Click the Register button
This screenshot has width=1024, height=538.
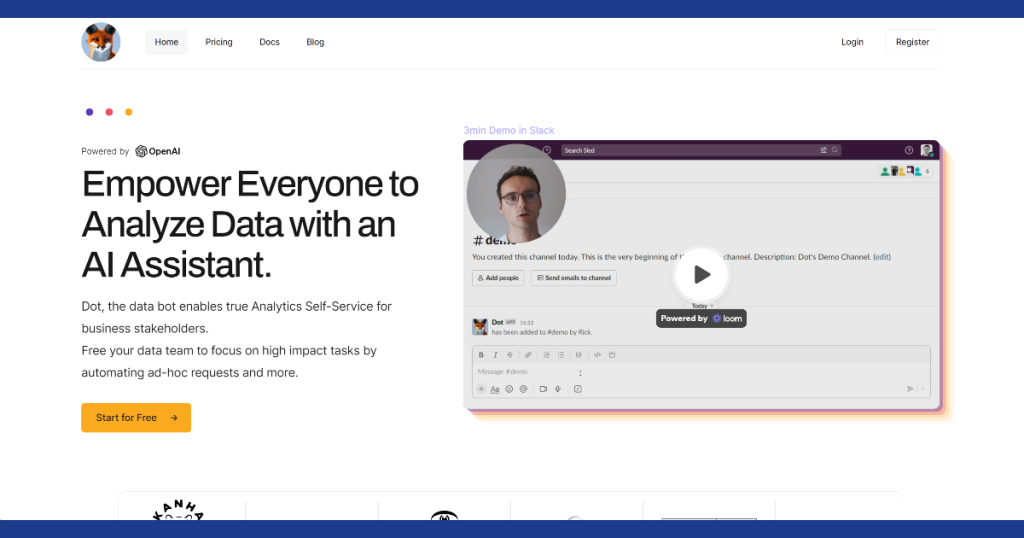(912, 42)
